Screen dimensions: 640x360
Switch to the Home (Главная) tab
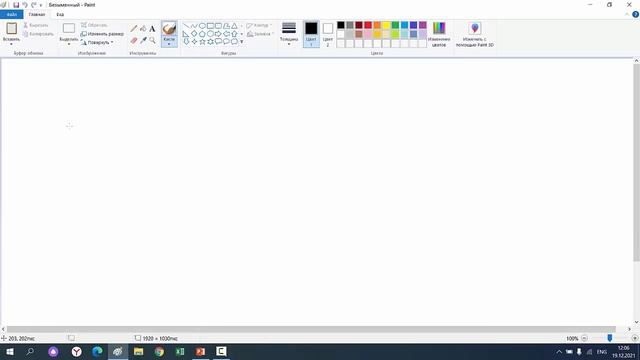[37, 14]
